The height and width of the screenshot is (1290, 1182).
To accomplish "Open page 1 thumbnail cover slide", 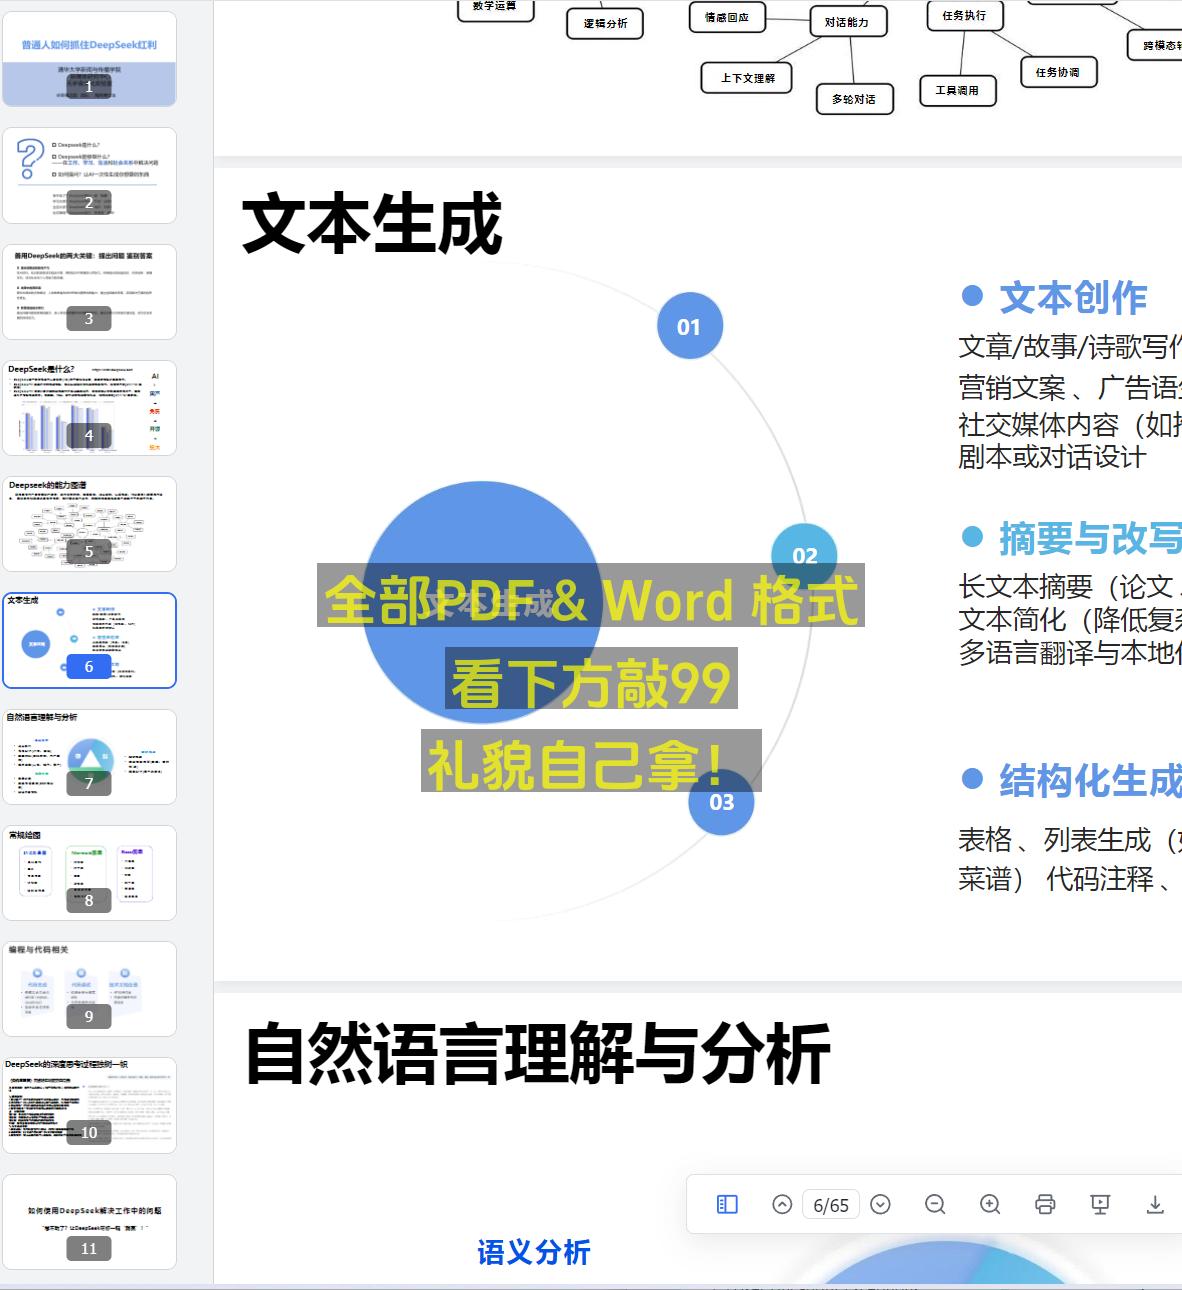I will click(89, 59).
